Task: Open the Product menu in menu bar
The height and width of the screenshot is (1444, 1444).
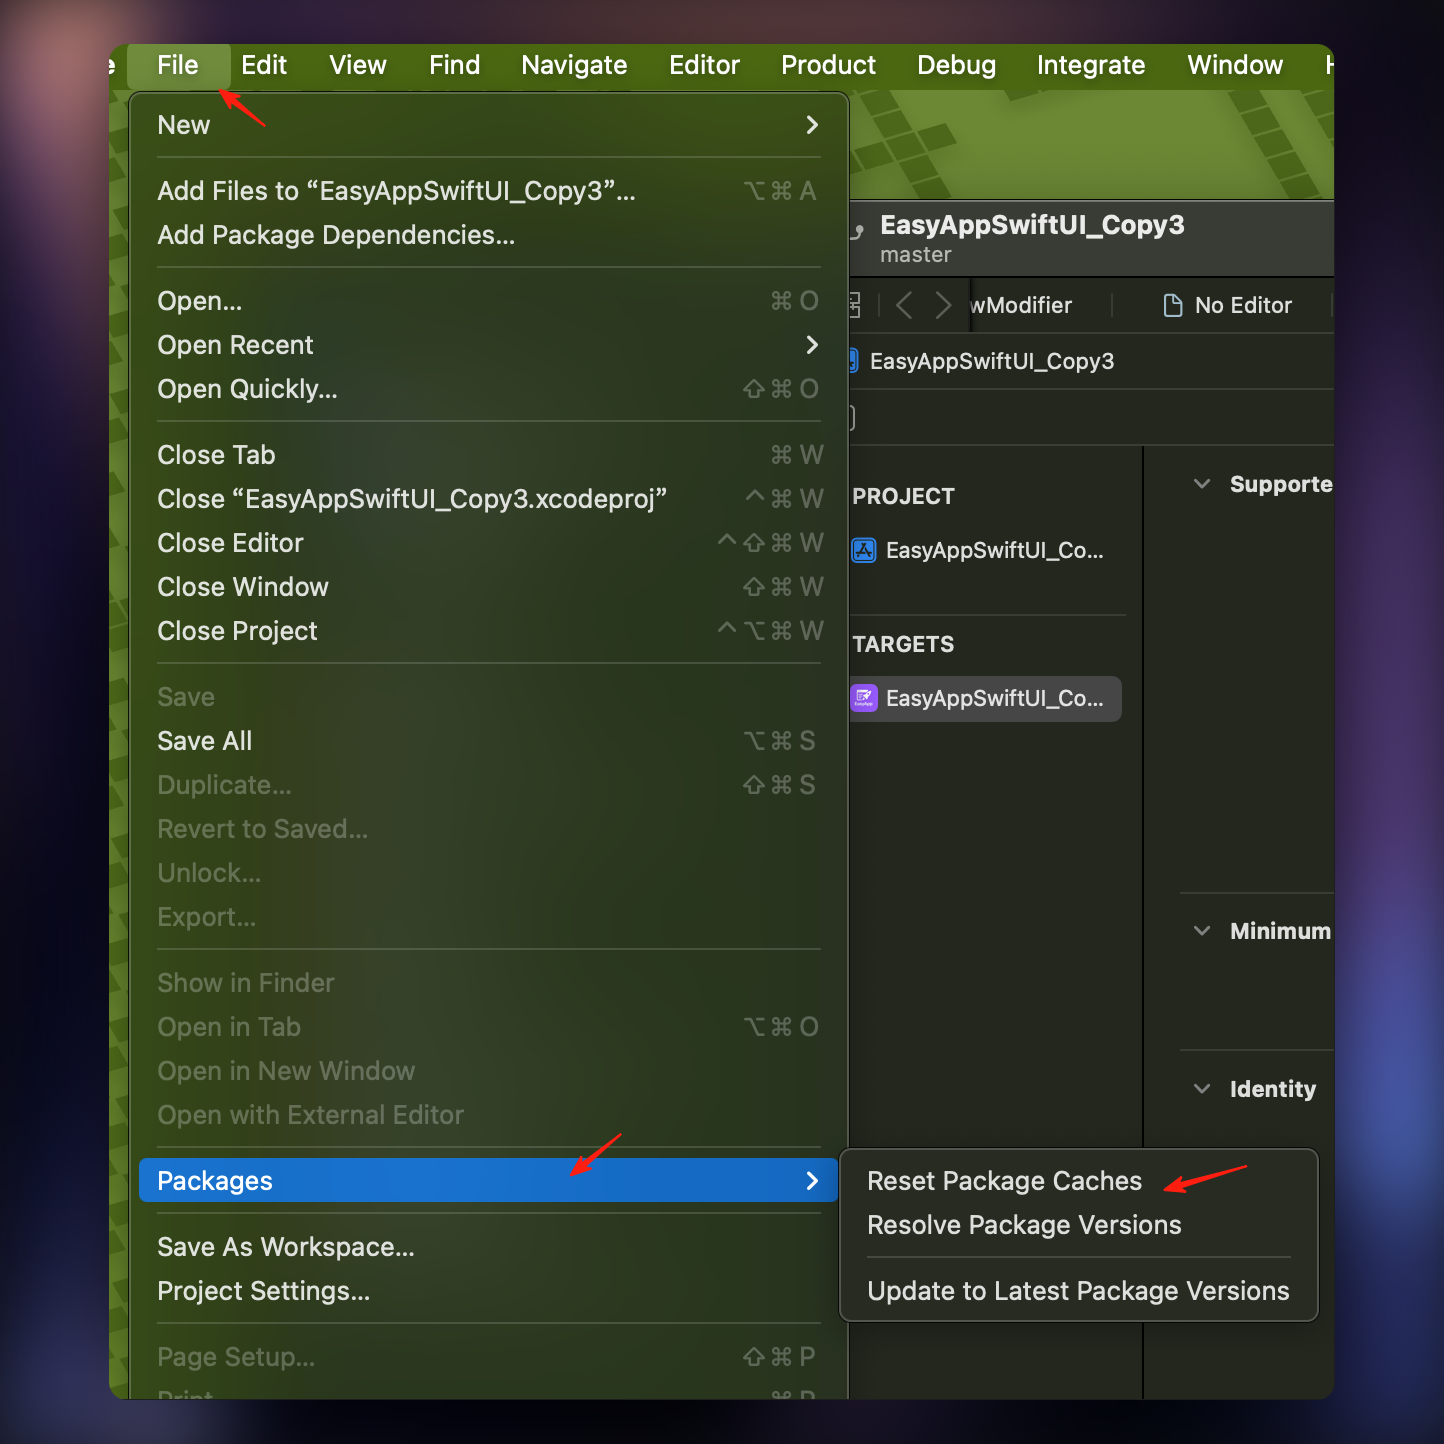Action: point(828,65)
